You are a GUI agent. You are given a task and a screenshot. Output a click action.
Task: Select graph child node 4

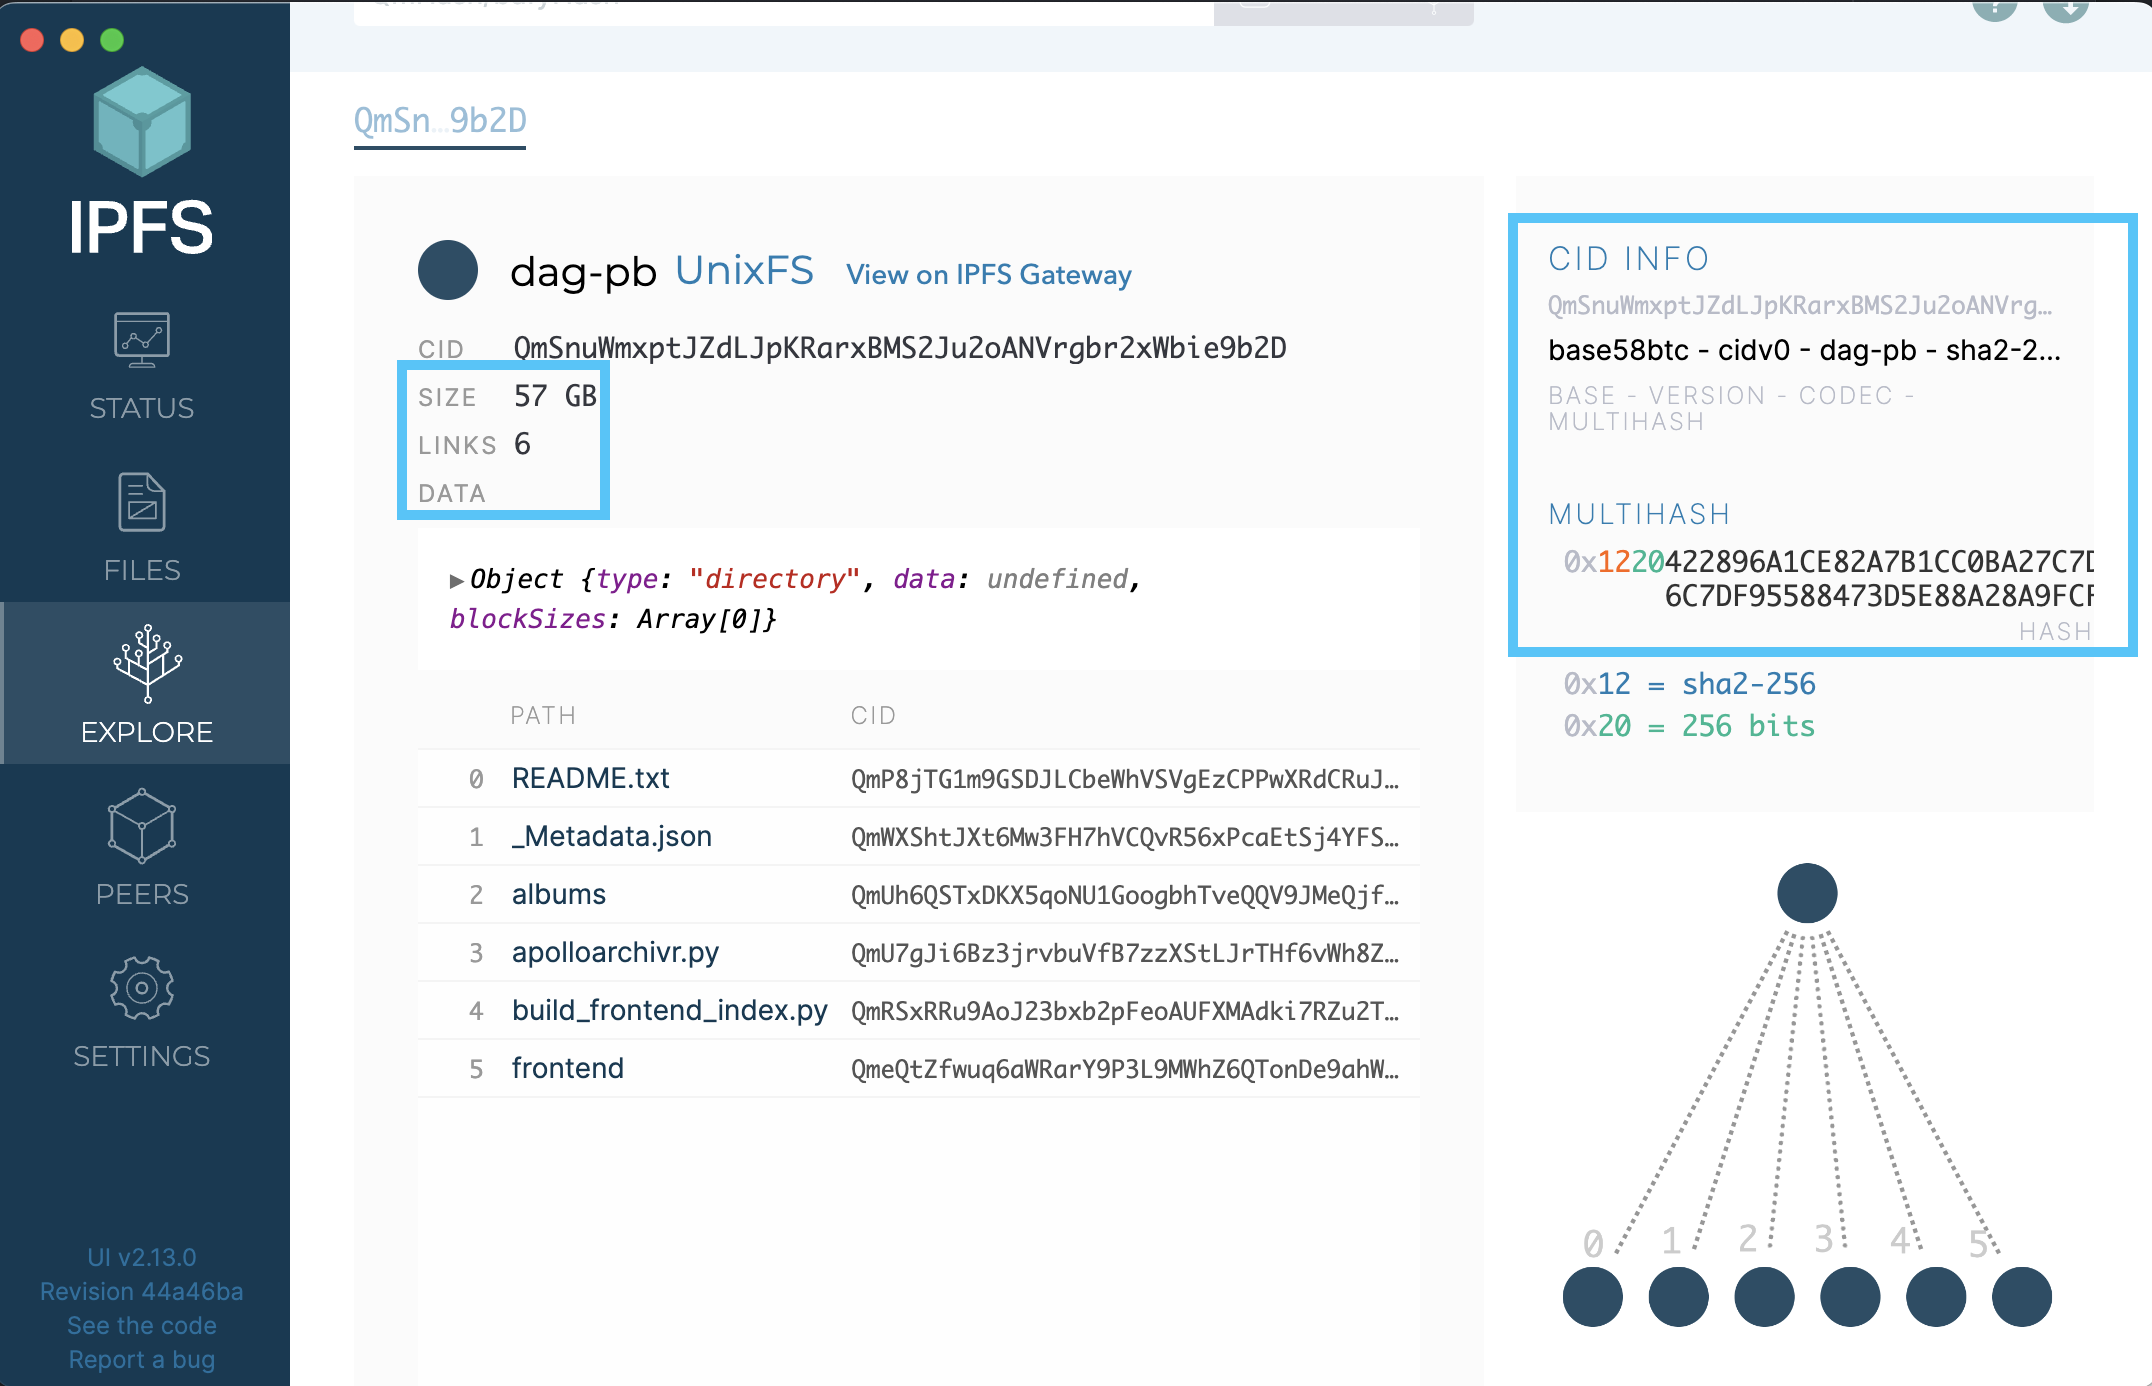point(1936,1297)
